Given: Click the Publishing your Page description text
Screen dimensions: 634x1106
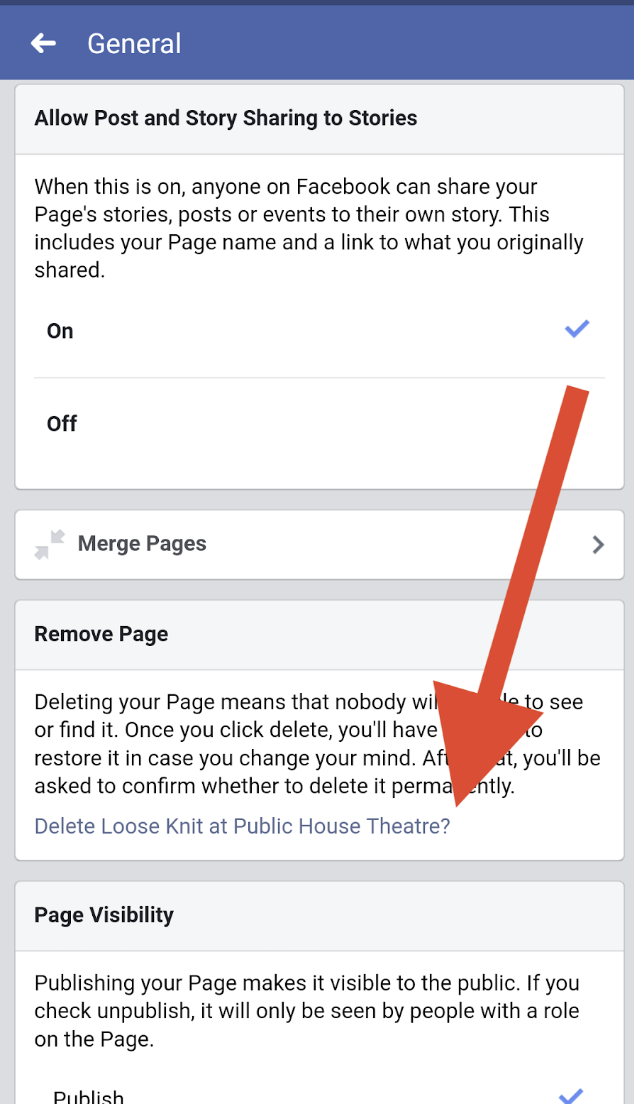Looking at the screenshot, I should pos(307,1011).
